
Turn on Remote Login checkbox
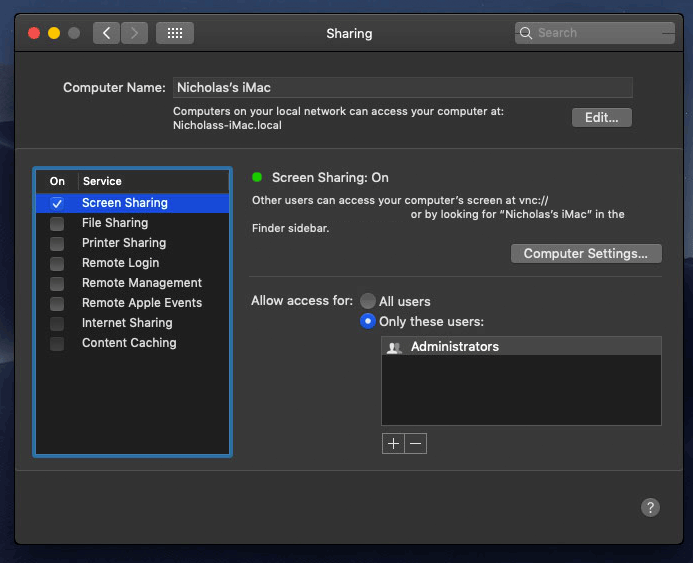[x=57, y=263]
